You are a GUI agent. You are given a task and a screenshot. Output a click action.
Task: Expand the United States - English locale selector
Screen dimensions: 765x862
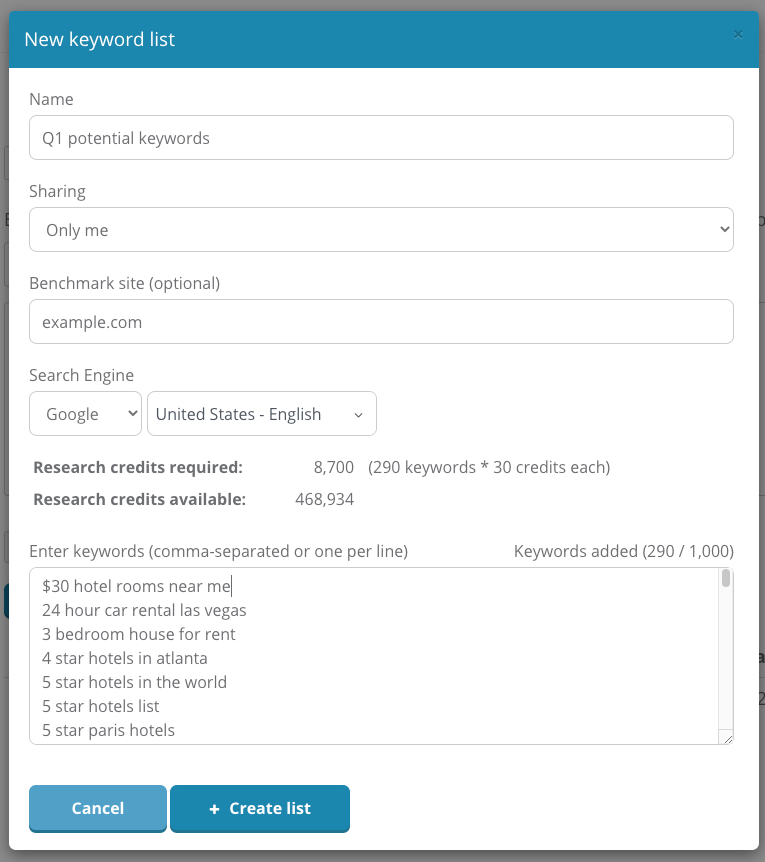point(261,414)
